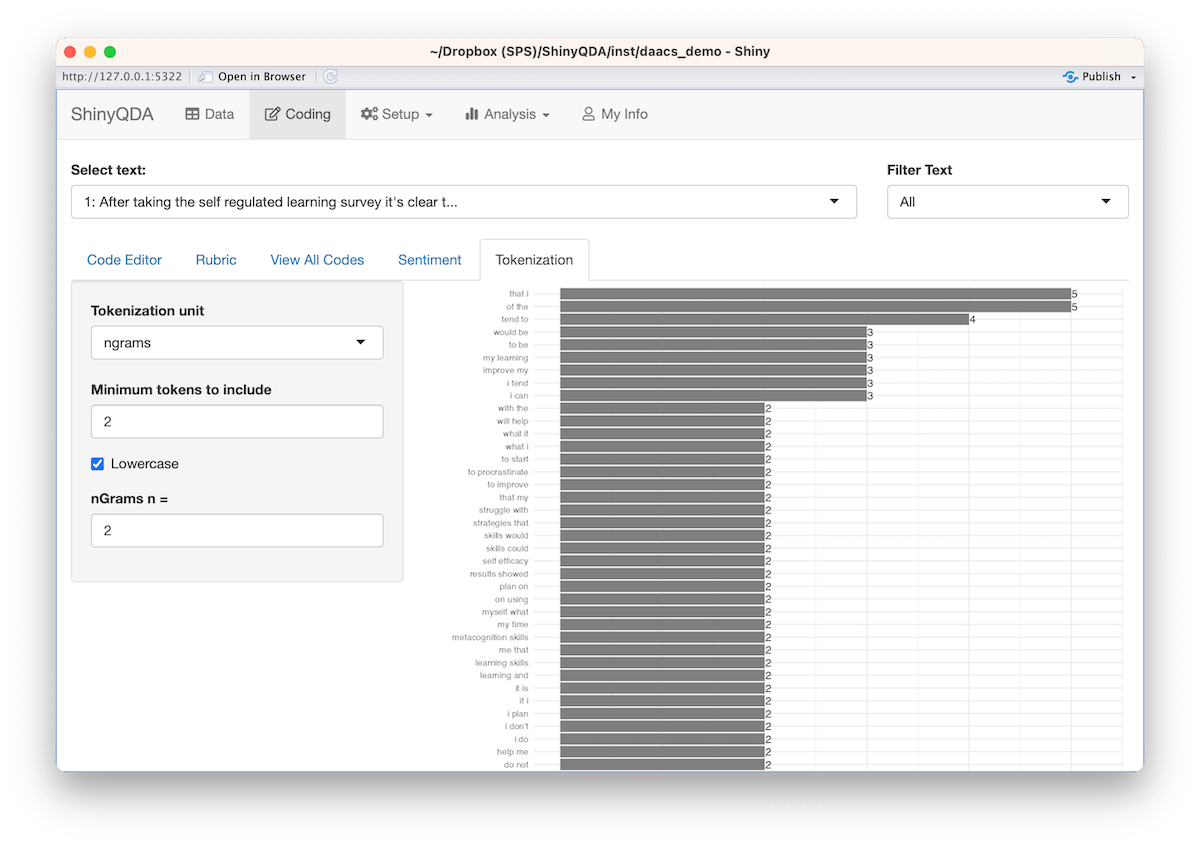Click the green maximize window button
Screen dimensions: 1200x846
[x=110, y=51]
